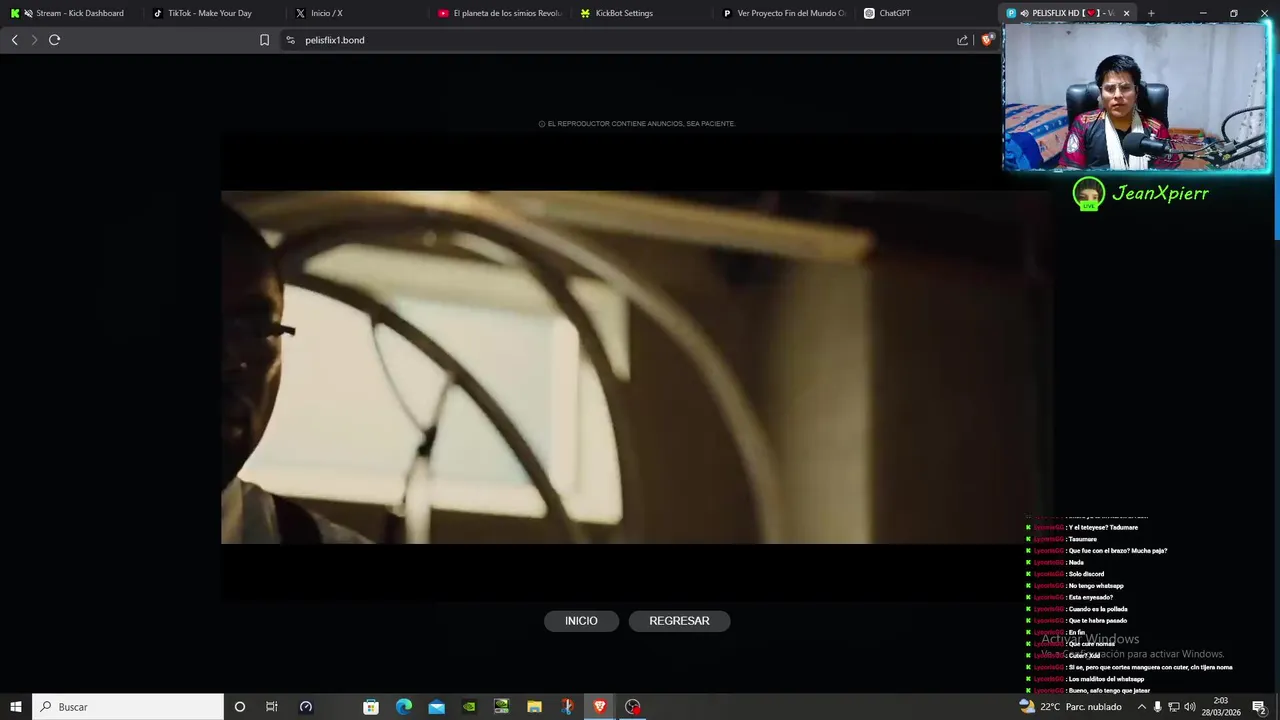The height and width of the screenshot is (720, 1280).
Task: Open El planeta de los simios tab
Action: (500, 13)
